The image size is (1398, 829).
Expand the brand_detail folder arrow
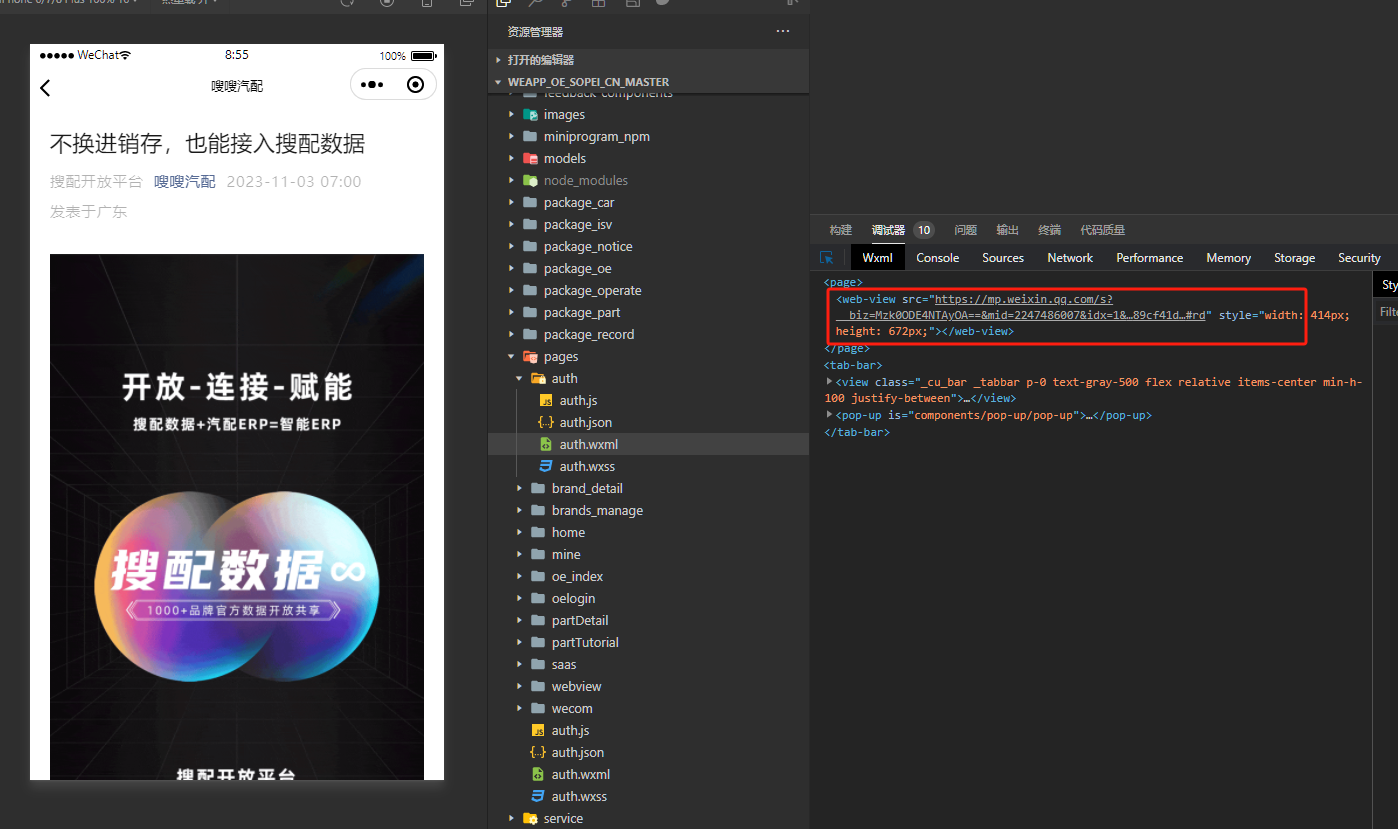[x=520, y=489]
